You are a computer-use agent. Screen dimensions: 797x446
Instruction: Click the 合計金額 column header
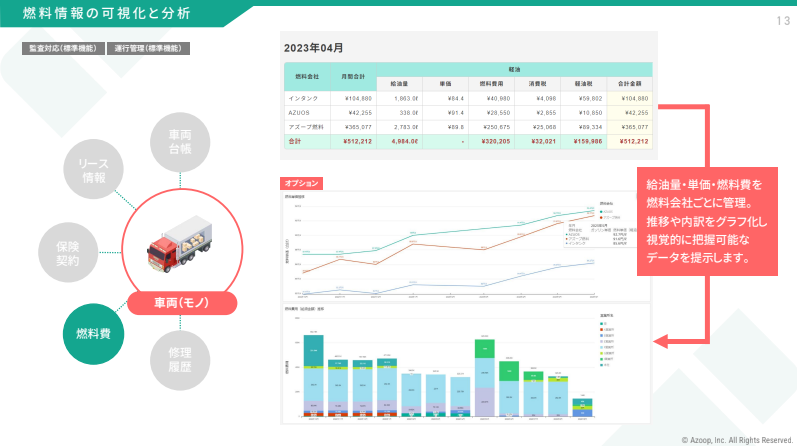(x=629, y=84)
